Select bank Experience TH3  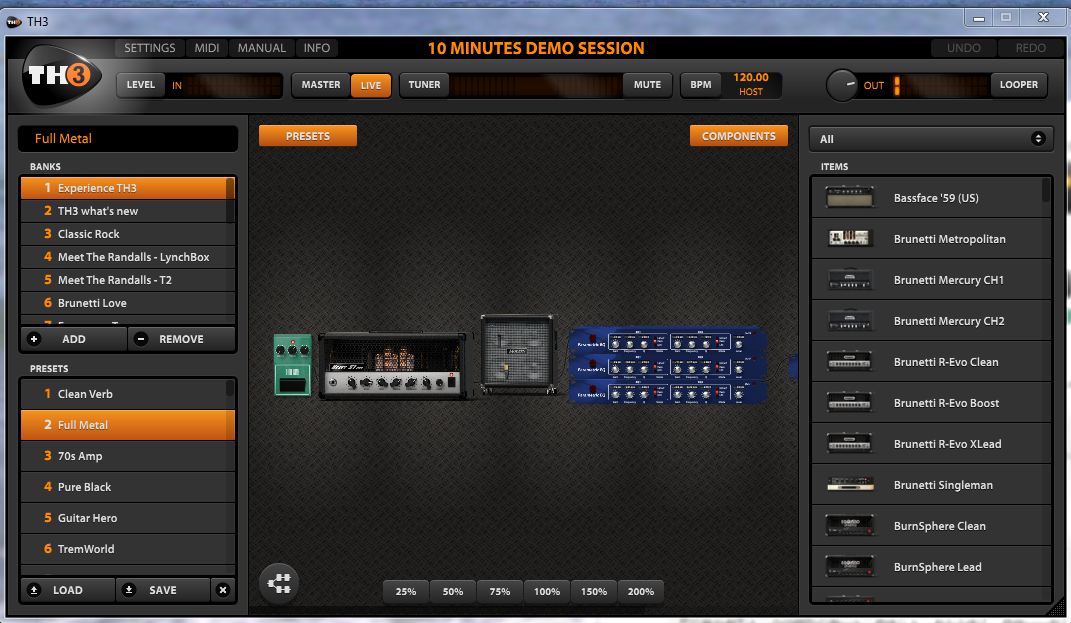(x=127, y=188)
